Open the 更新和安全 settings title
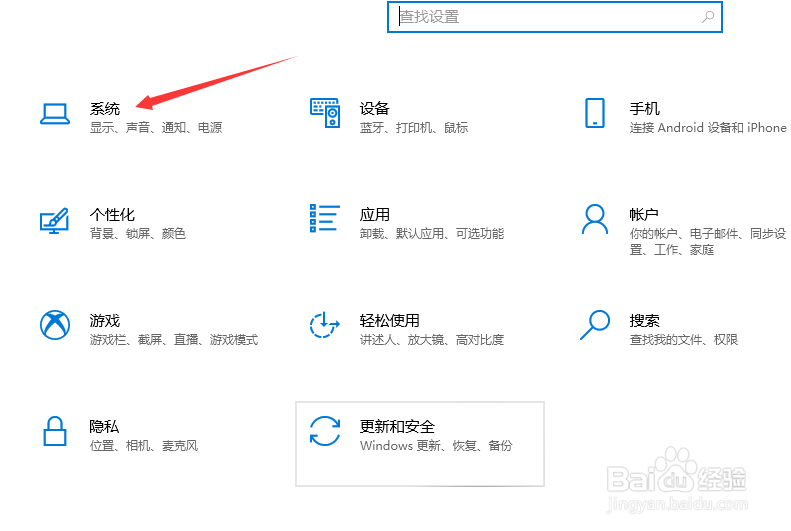 (x=397, y=427)
